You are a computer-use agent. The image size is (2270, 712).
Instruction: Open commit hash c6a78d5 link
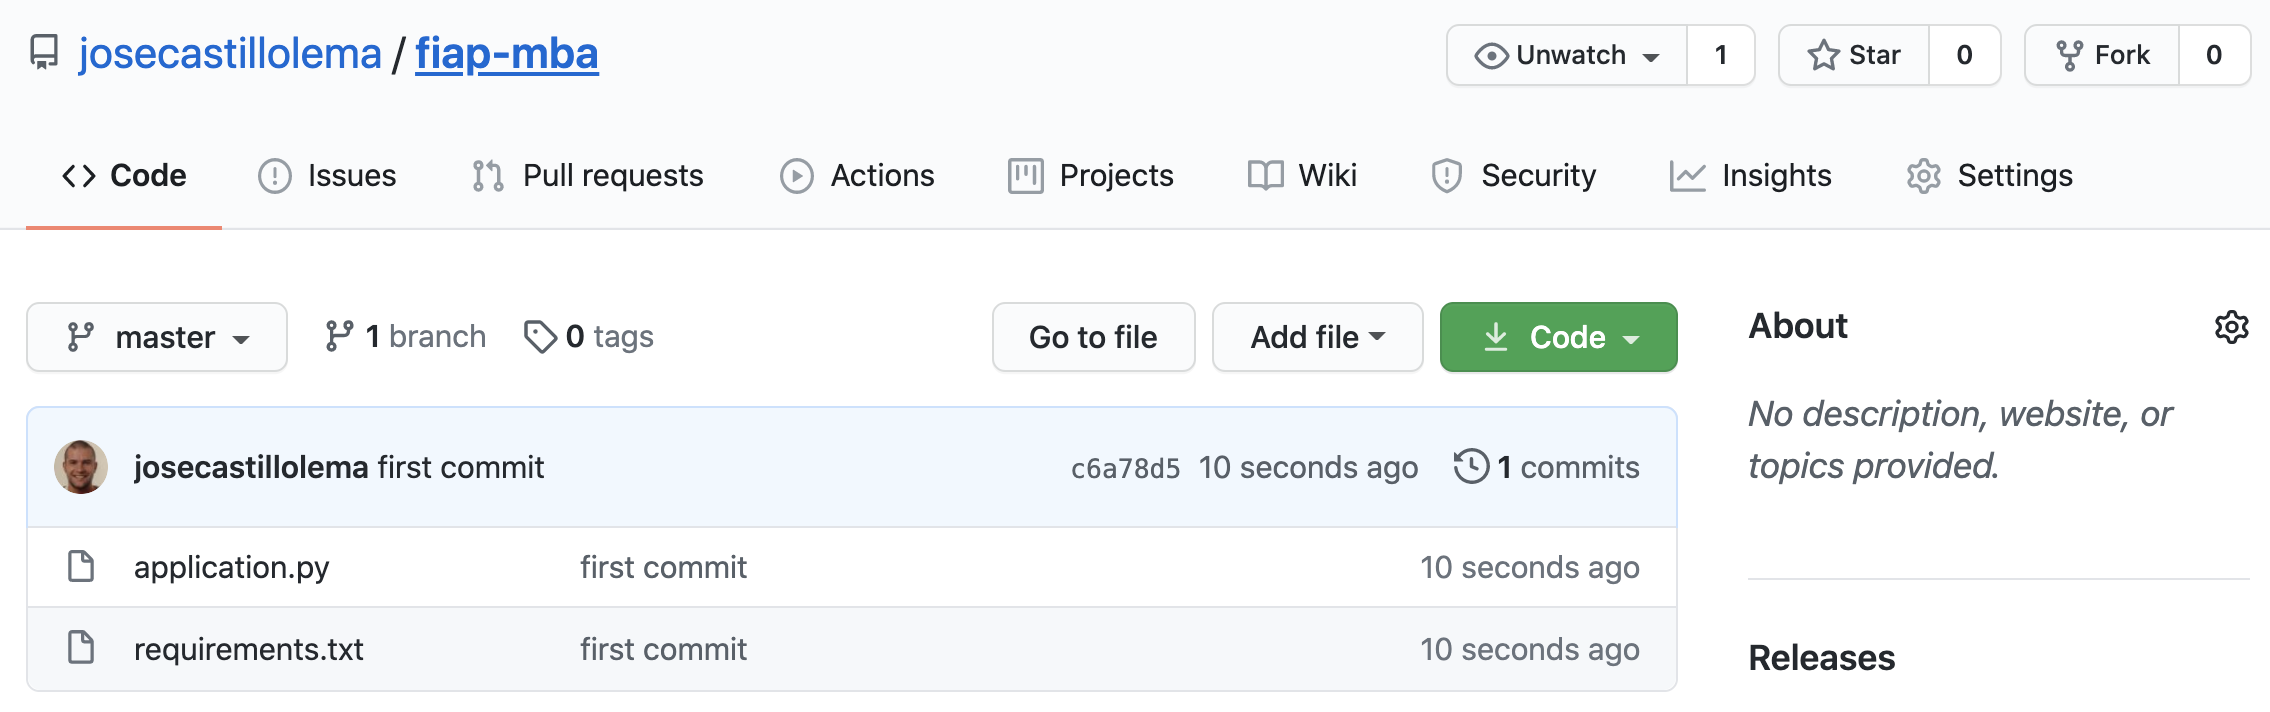[1125, 468]
